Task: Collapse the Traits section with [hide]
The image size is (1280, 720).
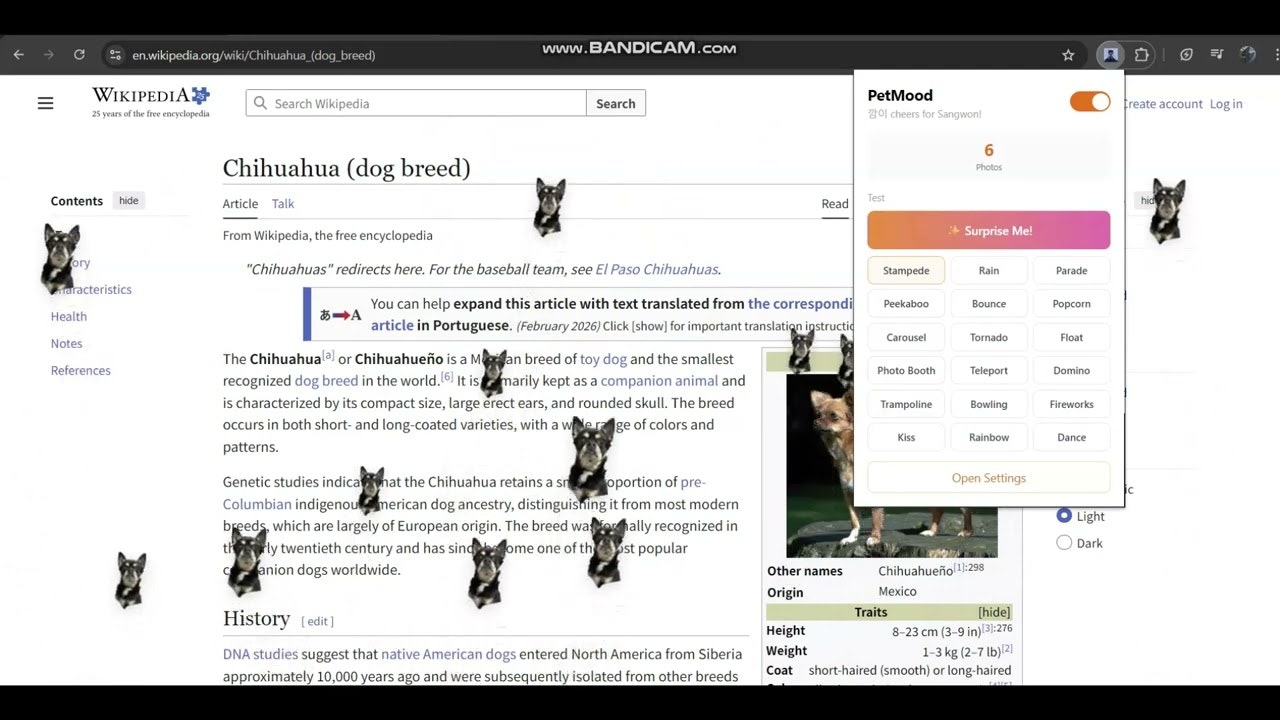Action: [x=994, y=612]
